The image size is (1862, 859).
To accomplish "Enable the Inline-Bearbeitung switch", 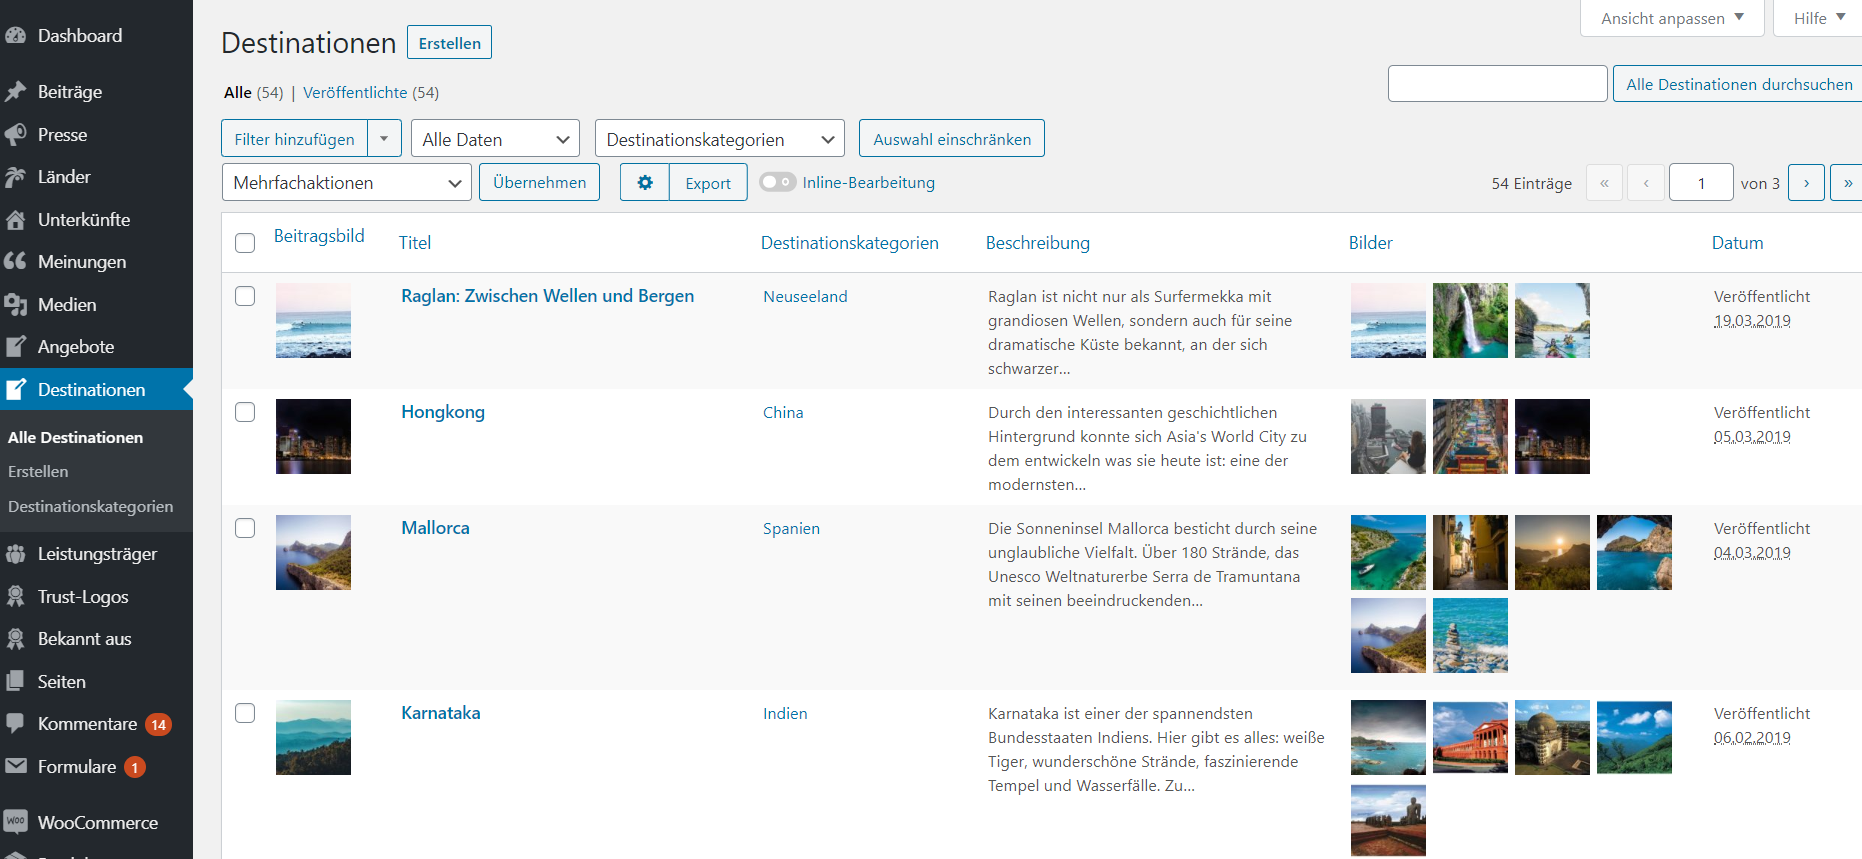I will [x=778, y=182].
